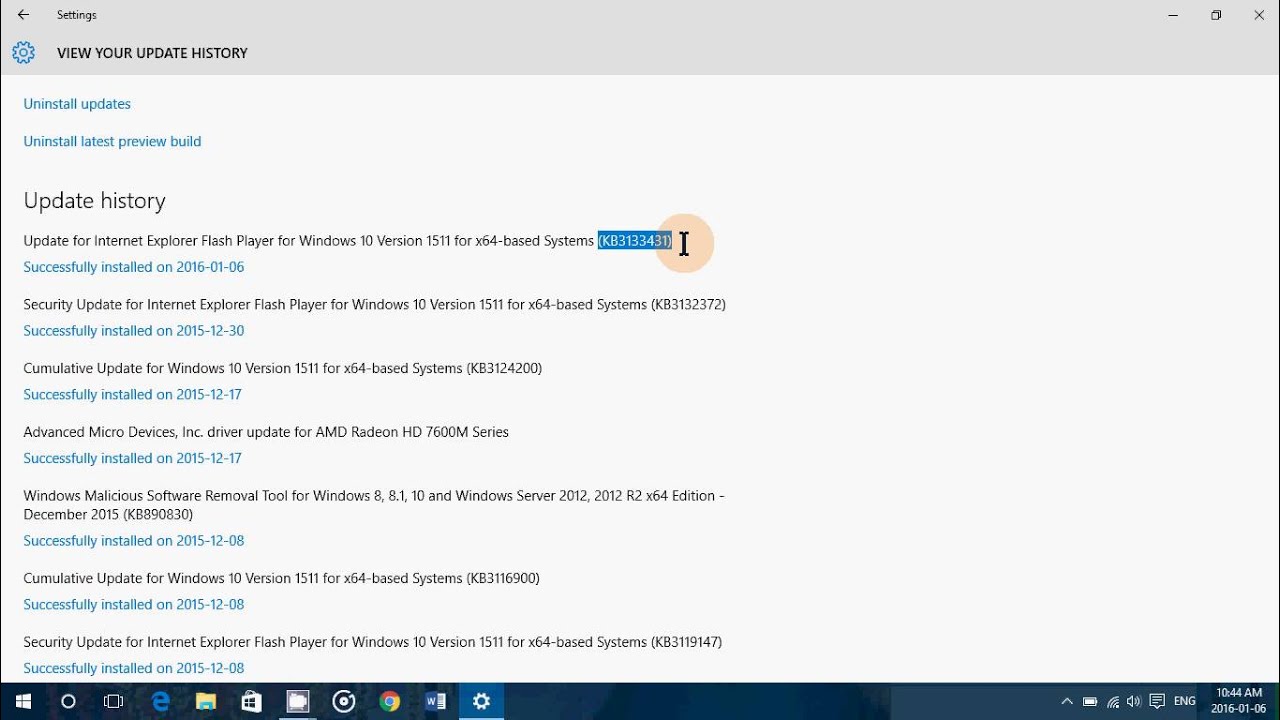
Task: Open the circular media app icon in taskbar
Action: [344, 702]
